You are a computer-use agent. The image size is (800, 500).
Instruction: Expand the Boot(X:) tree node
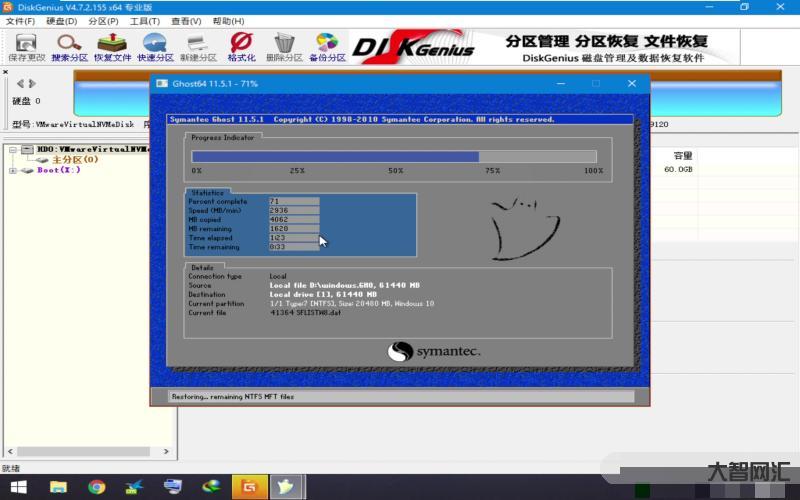click(x=13, y=170)
